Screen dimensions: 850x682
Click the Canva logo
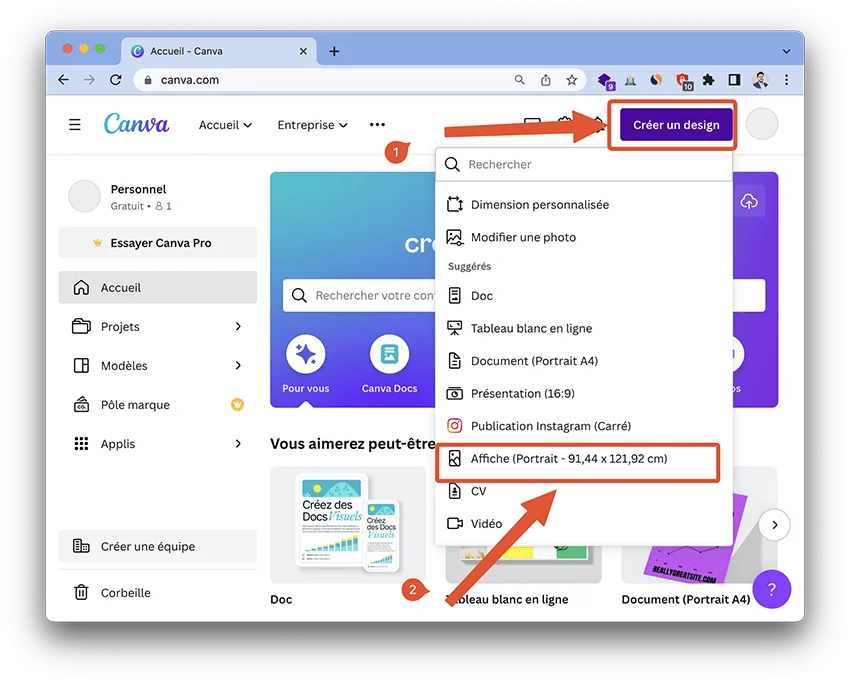click(136, 124)
